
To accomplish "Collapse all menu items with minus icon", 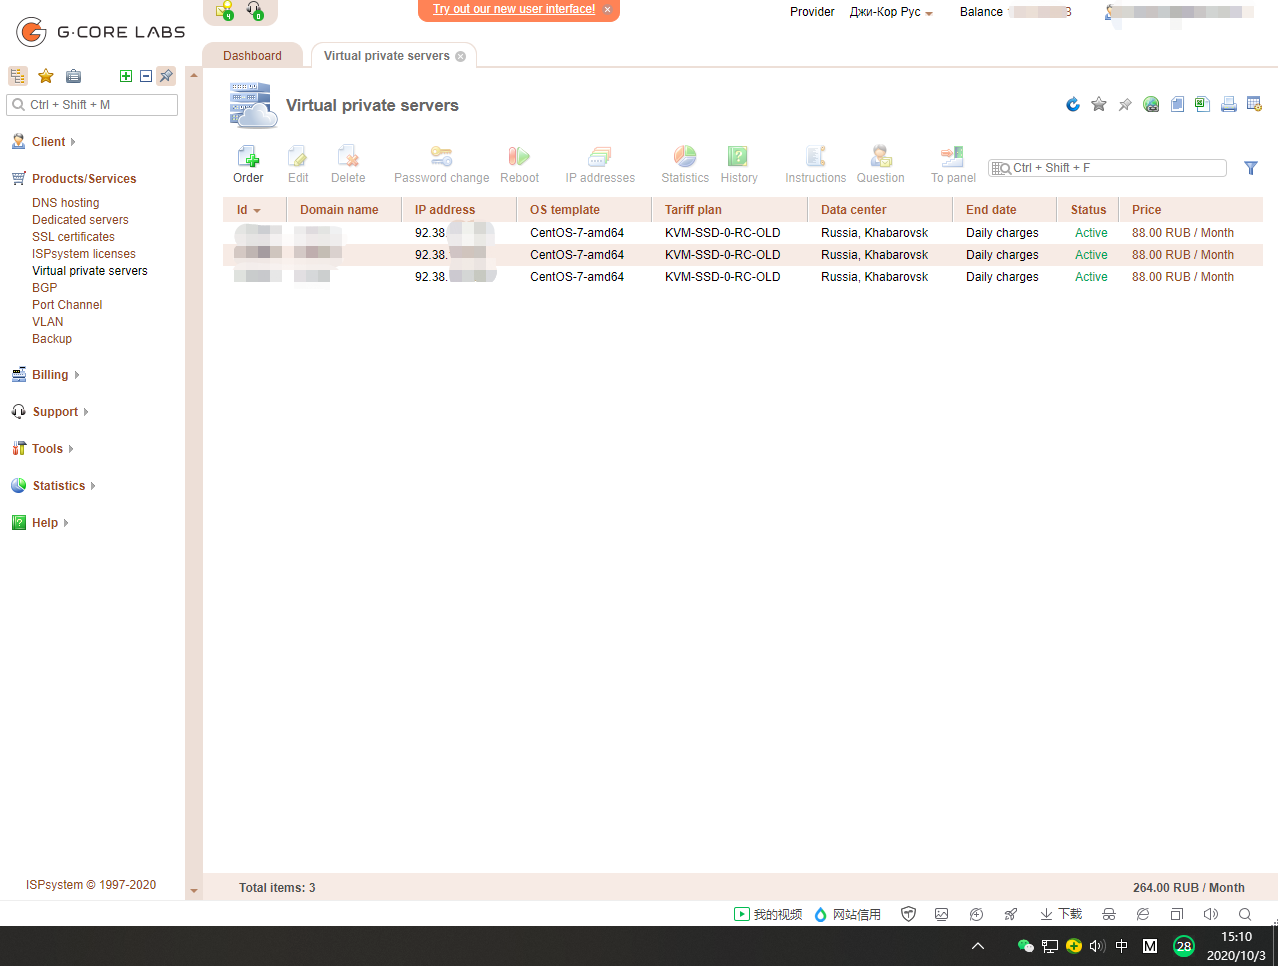I will [146, 76].
